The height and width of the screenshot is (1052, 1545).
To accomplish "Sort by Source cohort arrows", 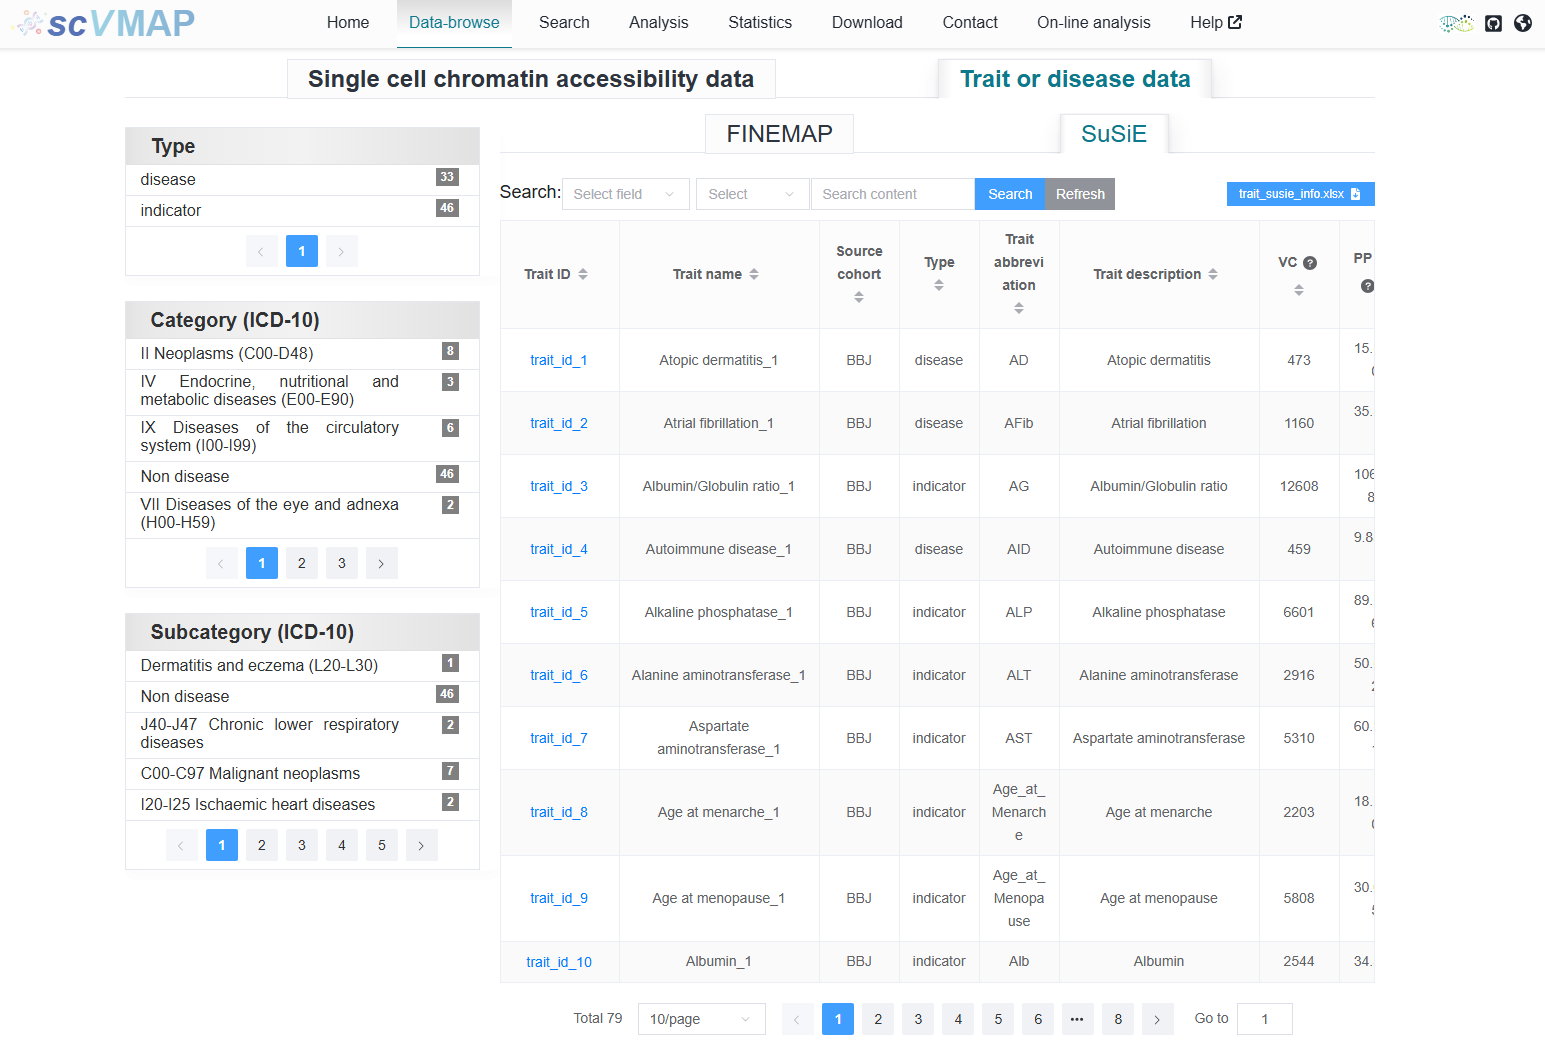I will point(859,297).
